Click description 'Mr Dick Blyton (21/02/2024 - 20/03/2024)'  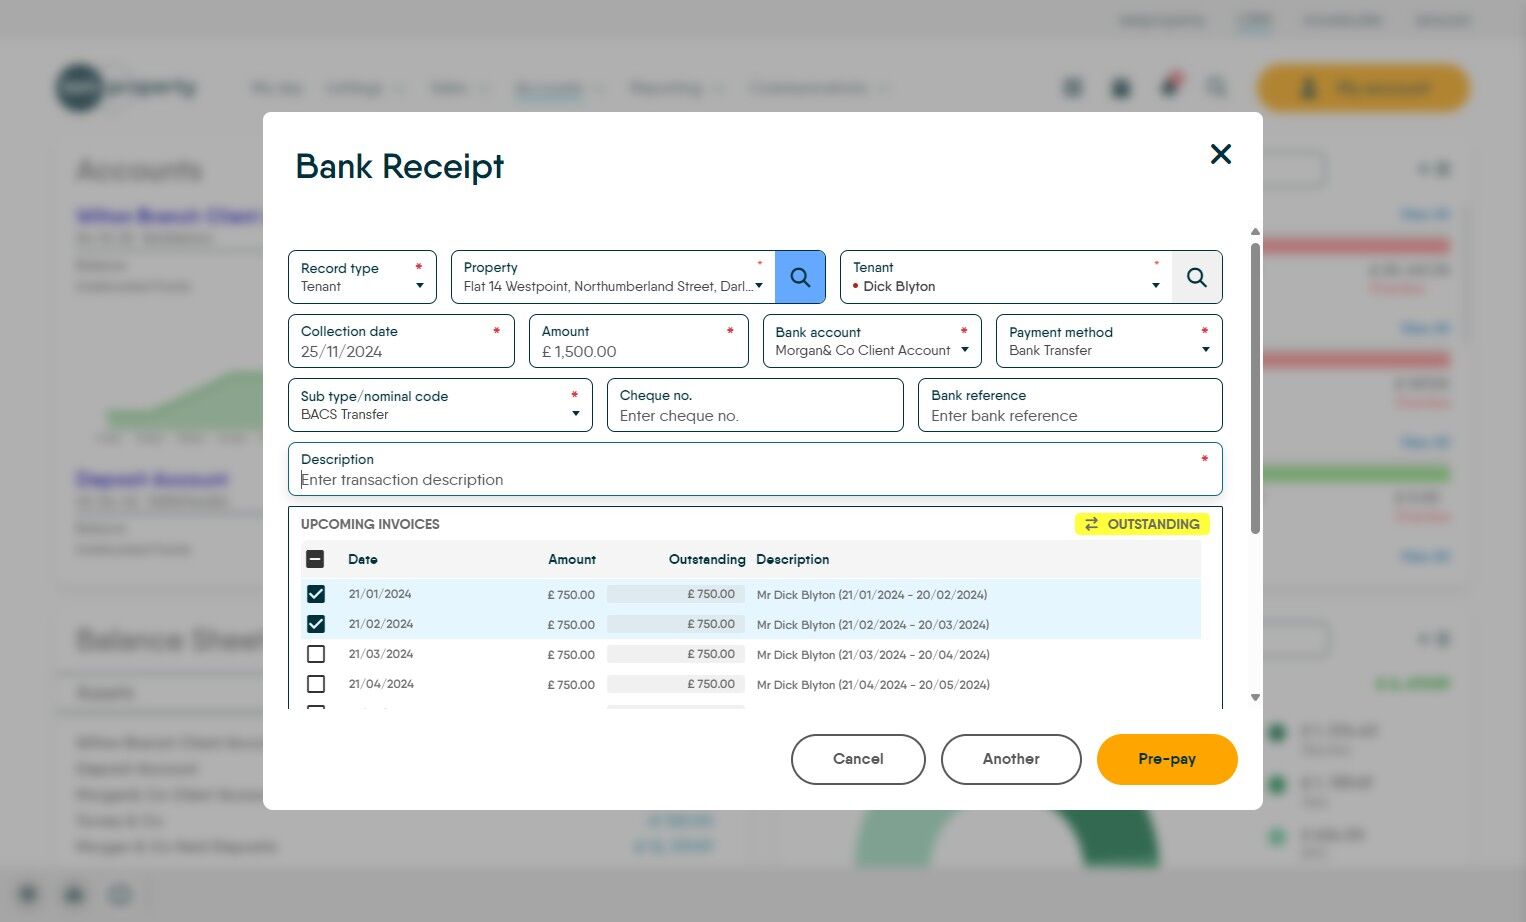[x=873, y=625]
